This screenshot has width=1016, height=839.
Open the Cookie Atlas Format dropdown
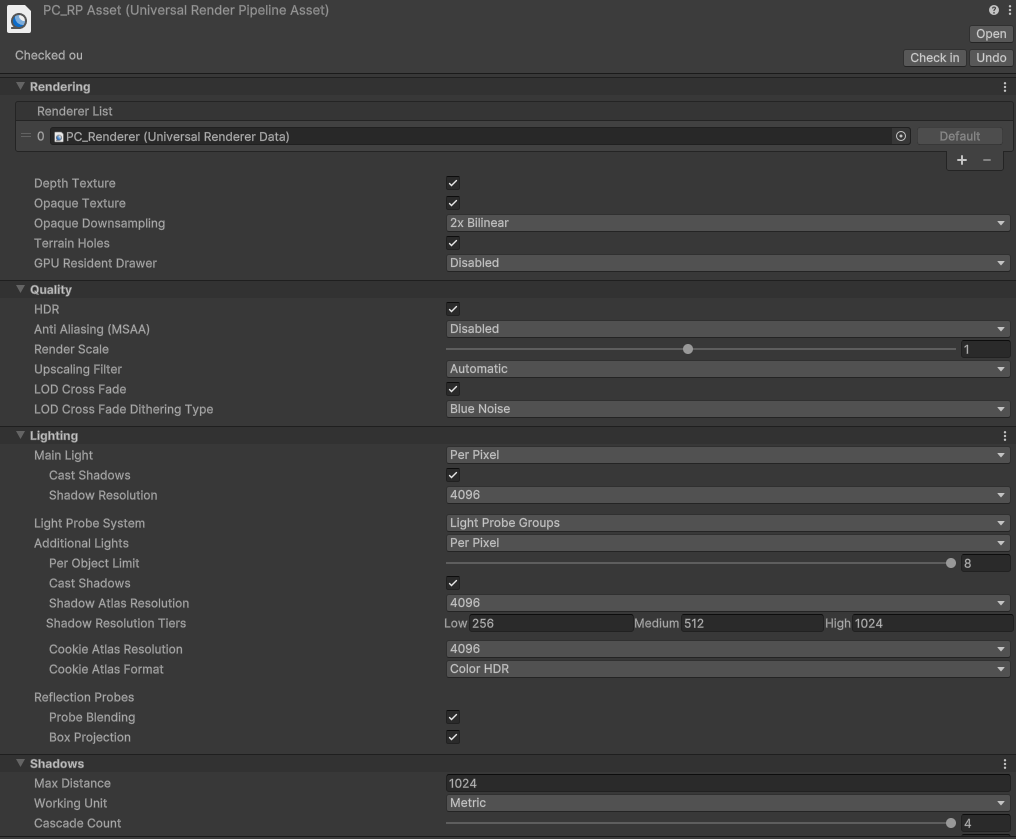(x=727, y=668)
